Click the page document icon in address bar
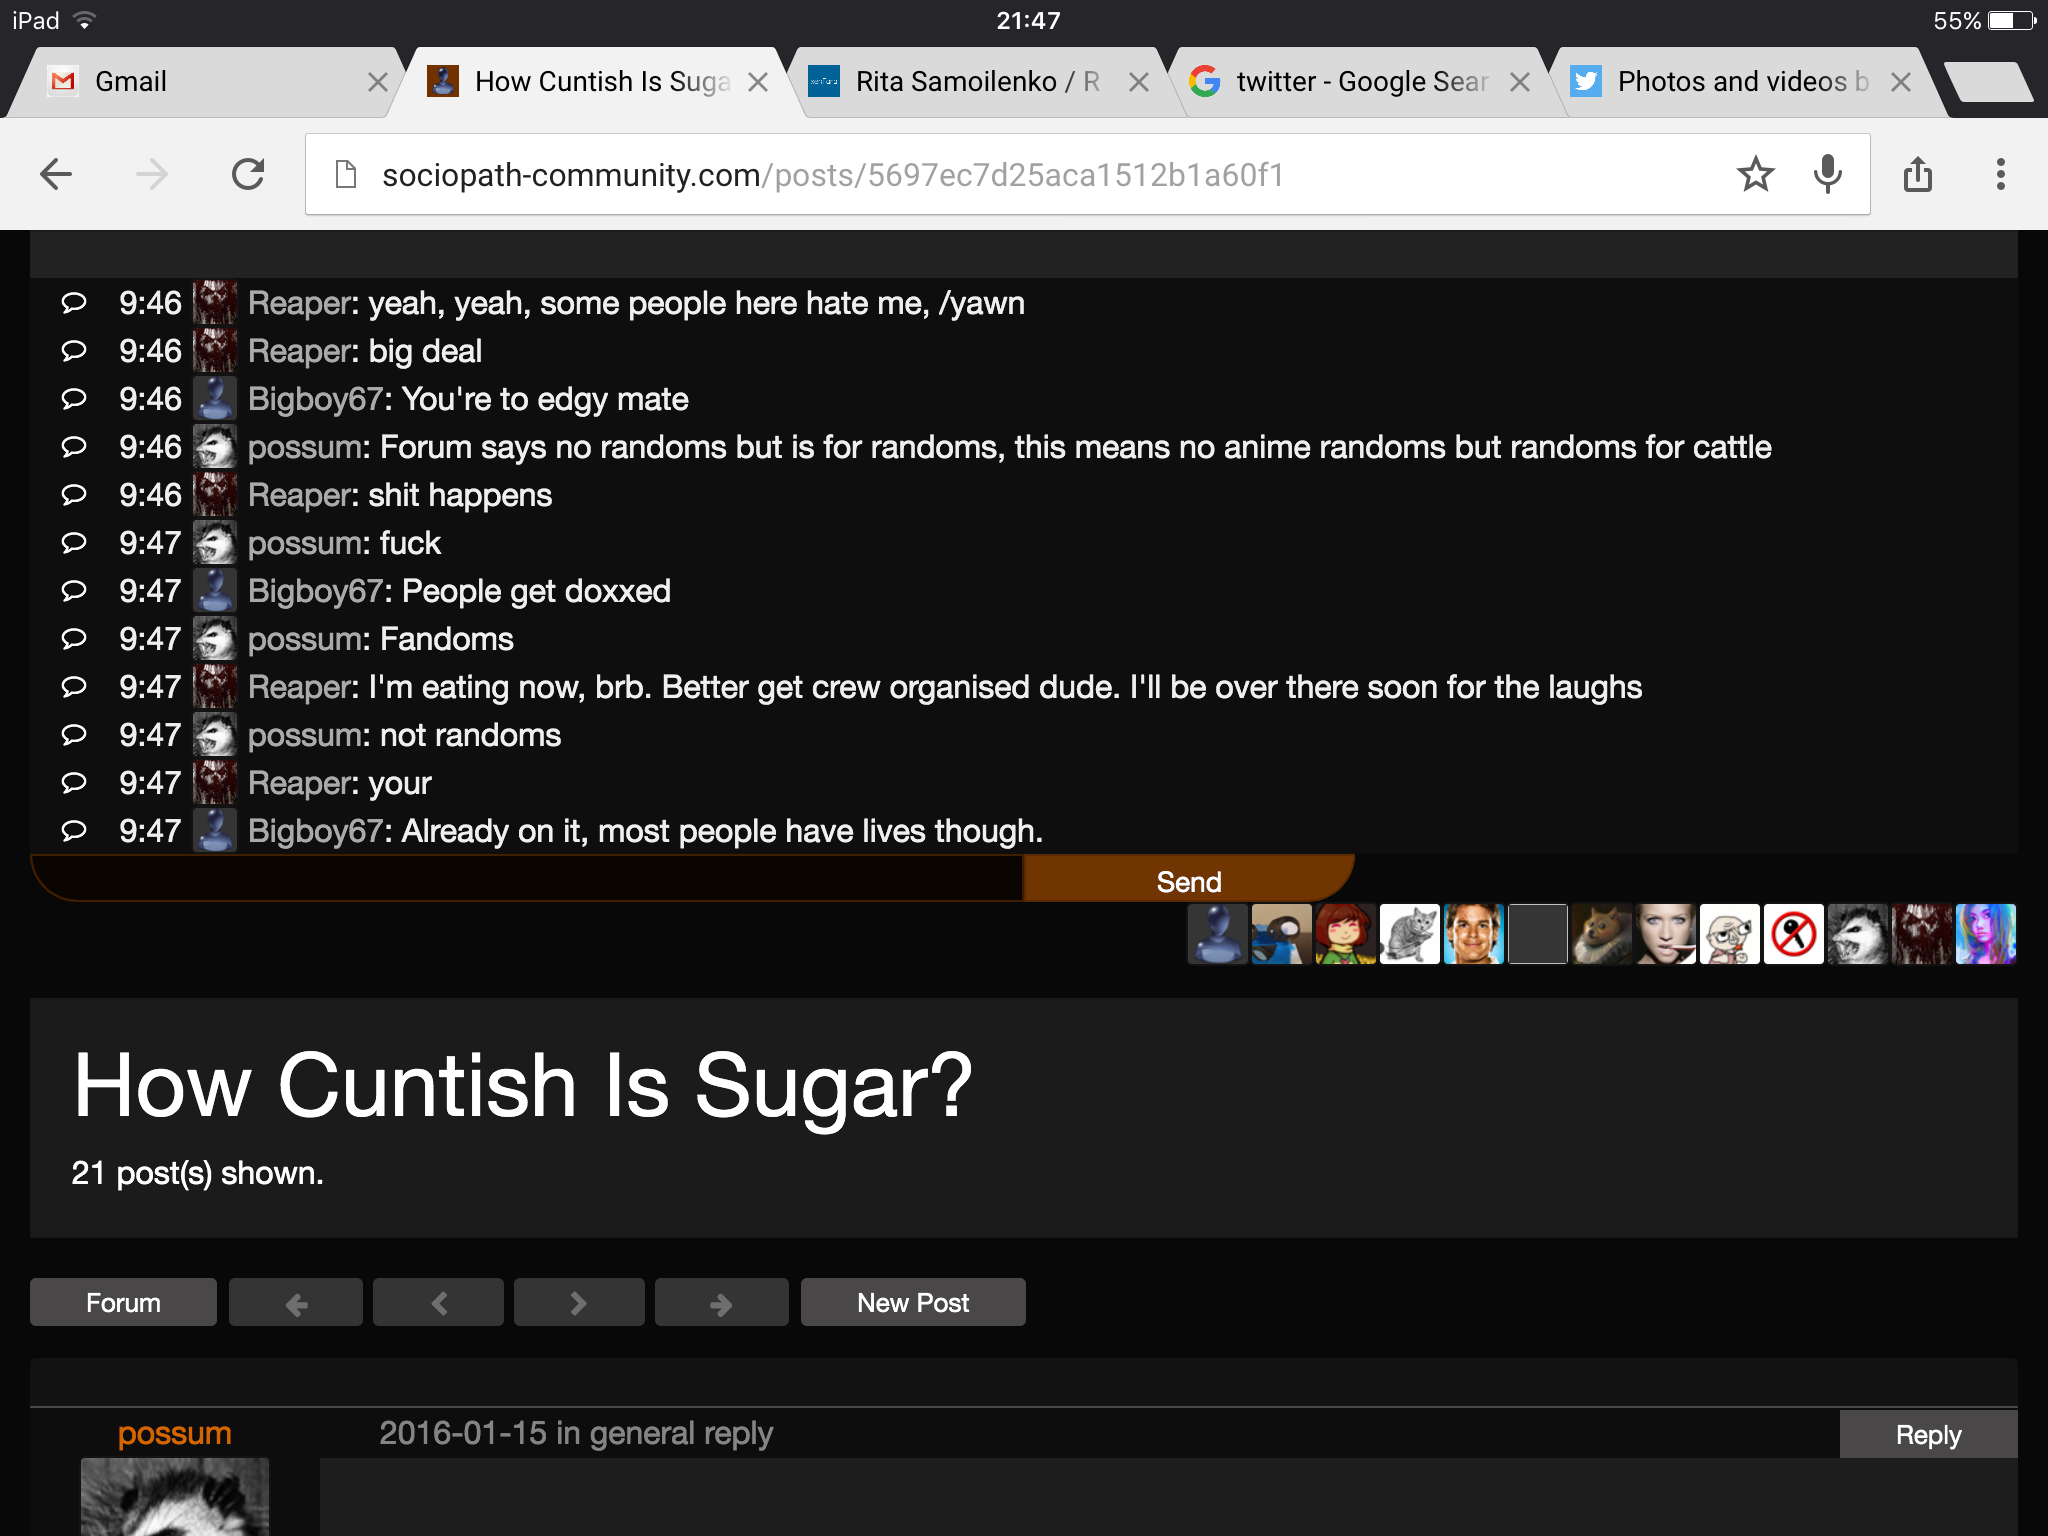Image resolution: width=2048 pixels, height=1536 pixels. [x=346, y=175]
